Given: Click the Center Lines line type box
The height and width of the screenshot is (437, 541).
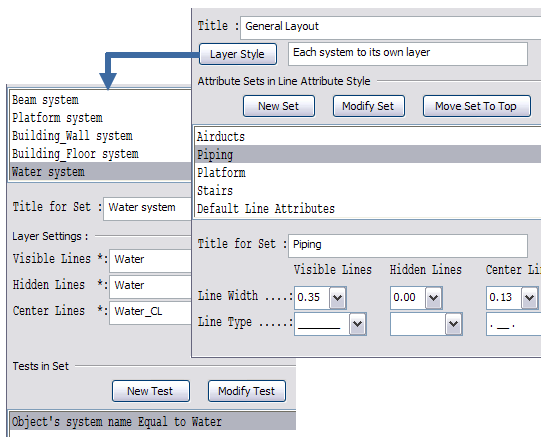Looking at the screenshot, I should click(x=513, y=324).
